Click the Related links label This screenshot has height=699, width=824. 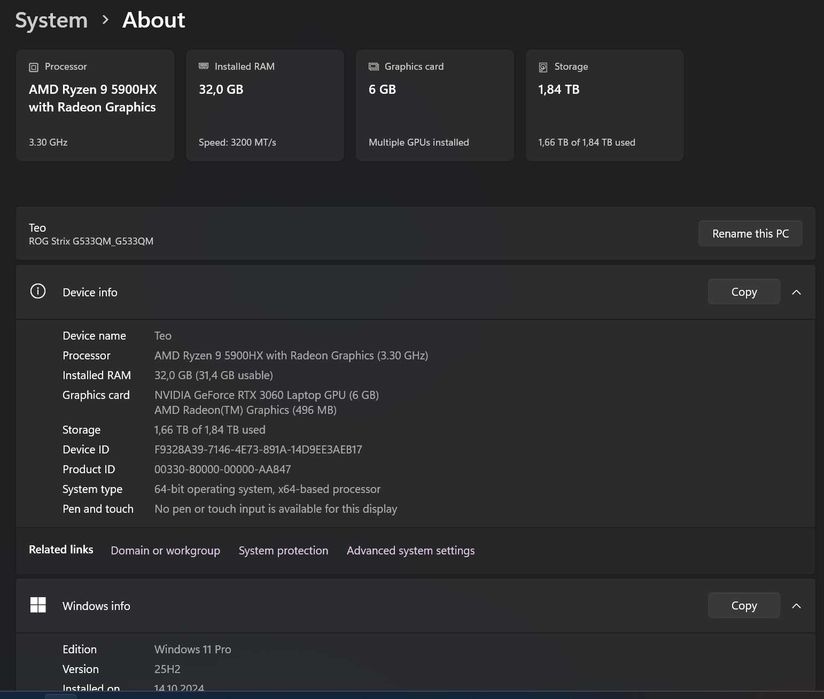[61, 549]
